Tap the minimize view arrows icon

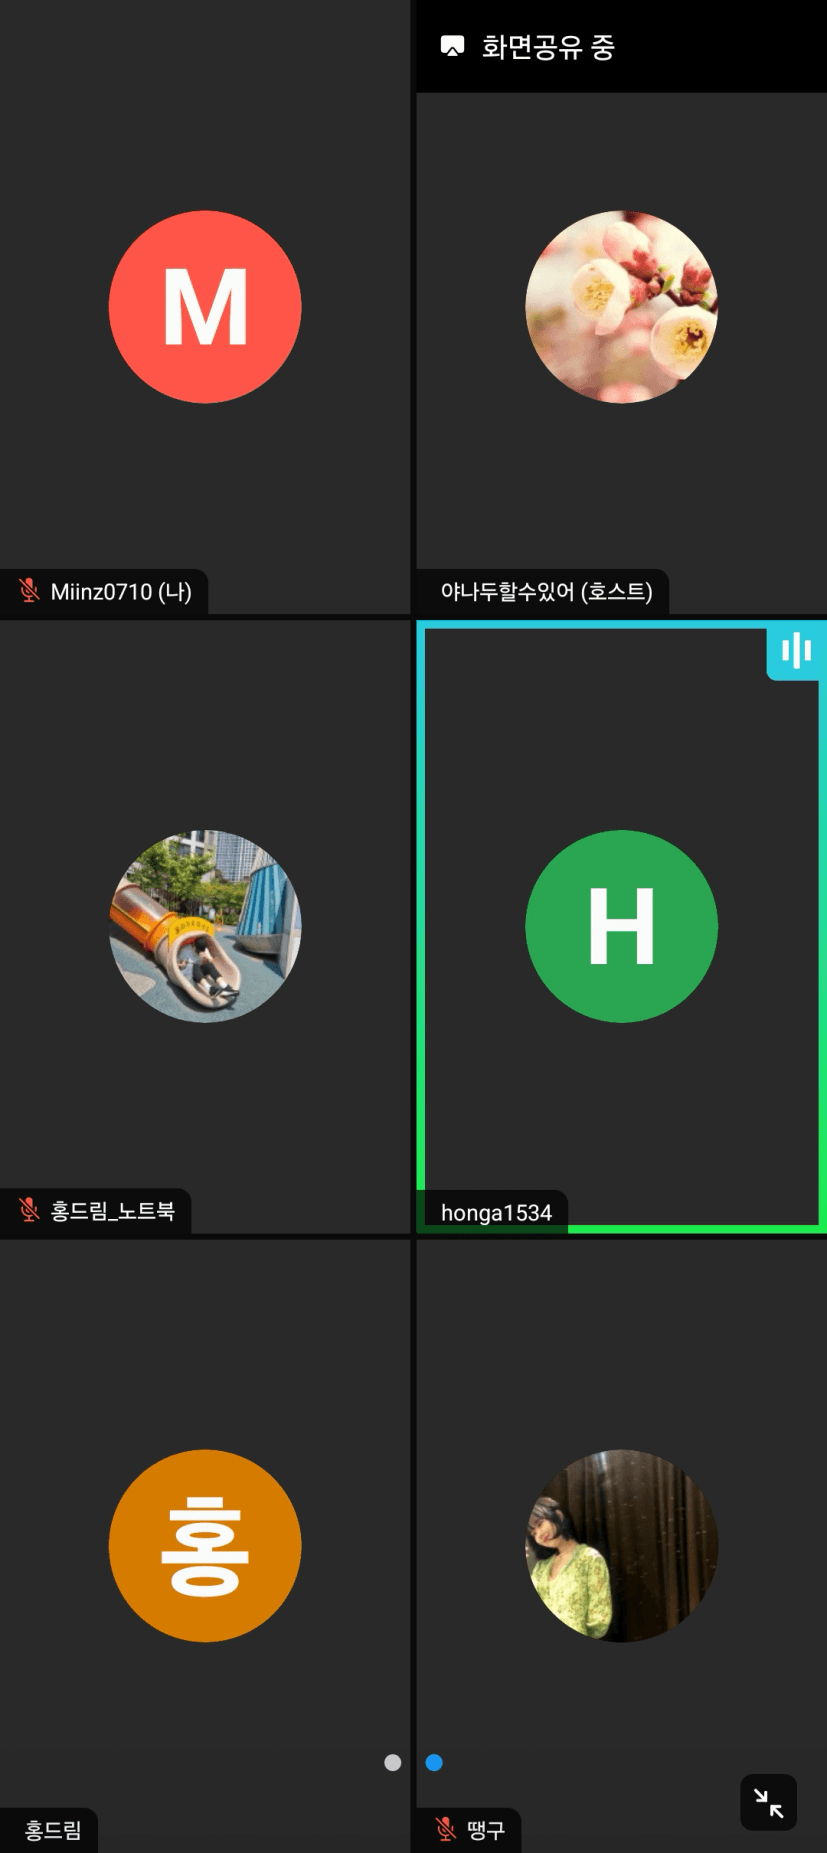pyautogui.click(x=768, y=1802)
